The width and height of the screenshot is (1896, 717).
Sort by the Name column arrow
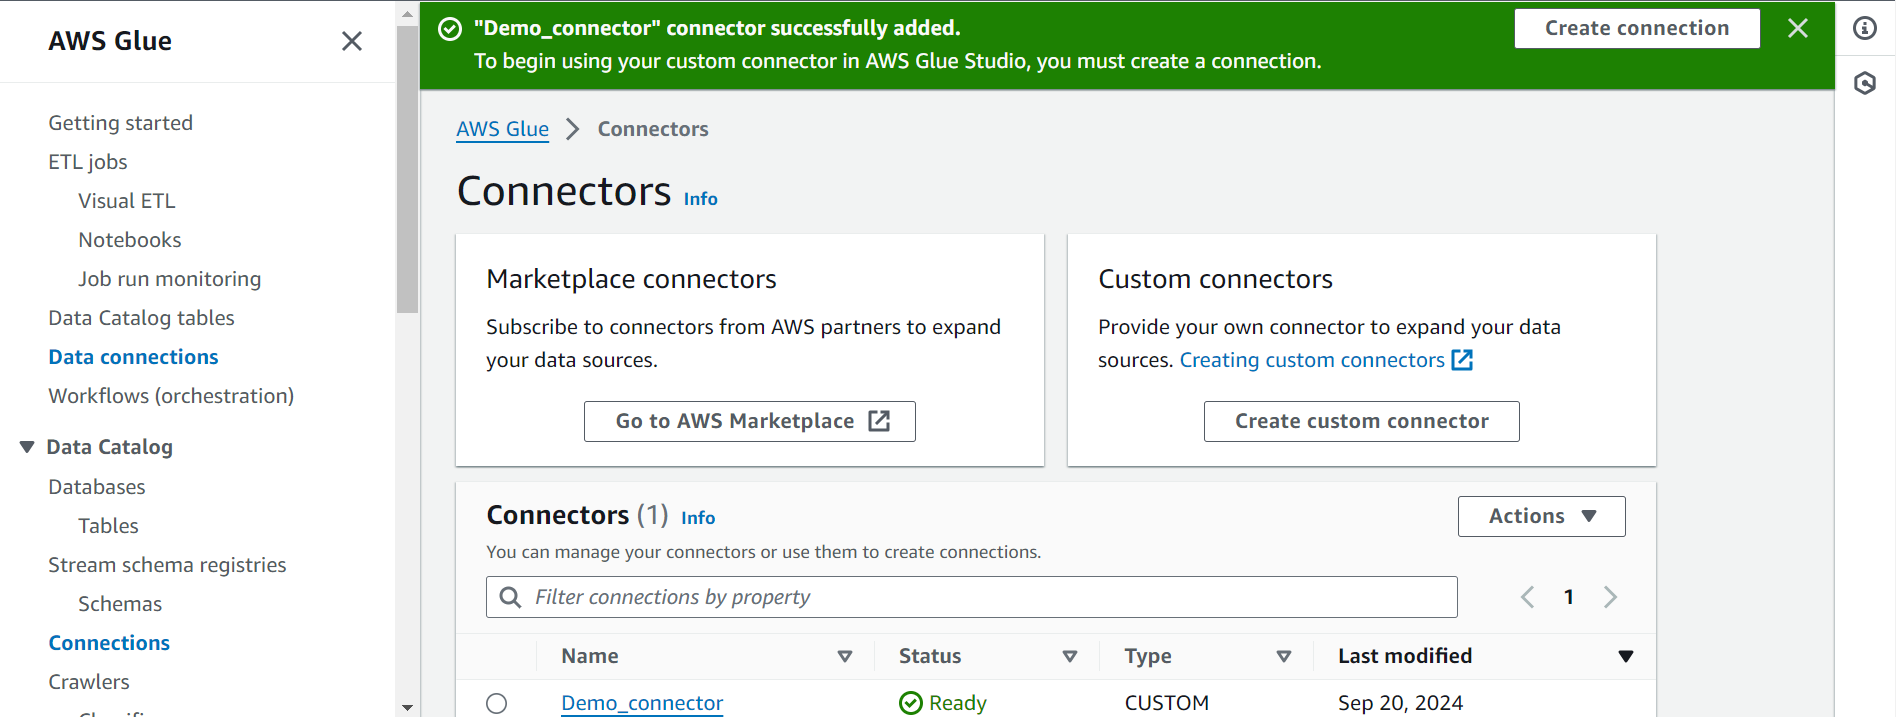pos(845,656)
